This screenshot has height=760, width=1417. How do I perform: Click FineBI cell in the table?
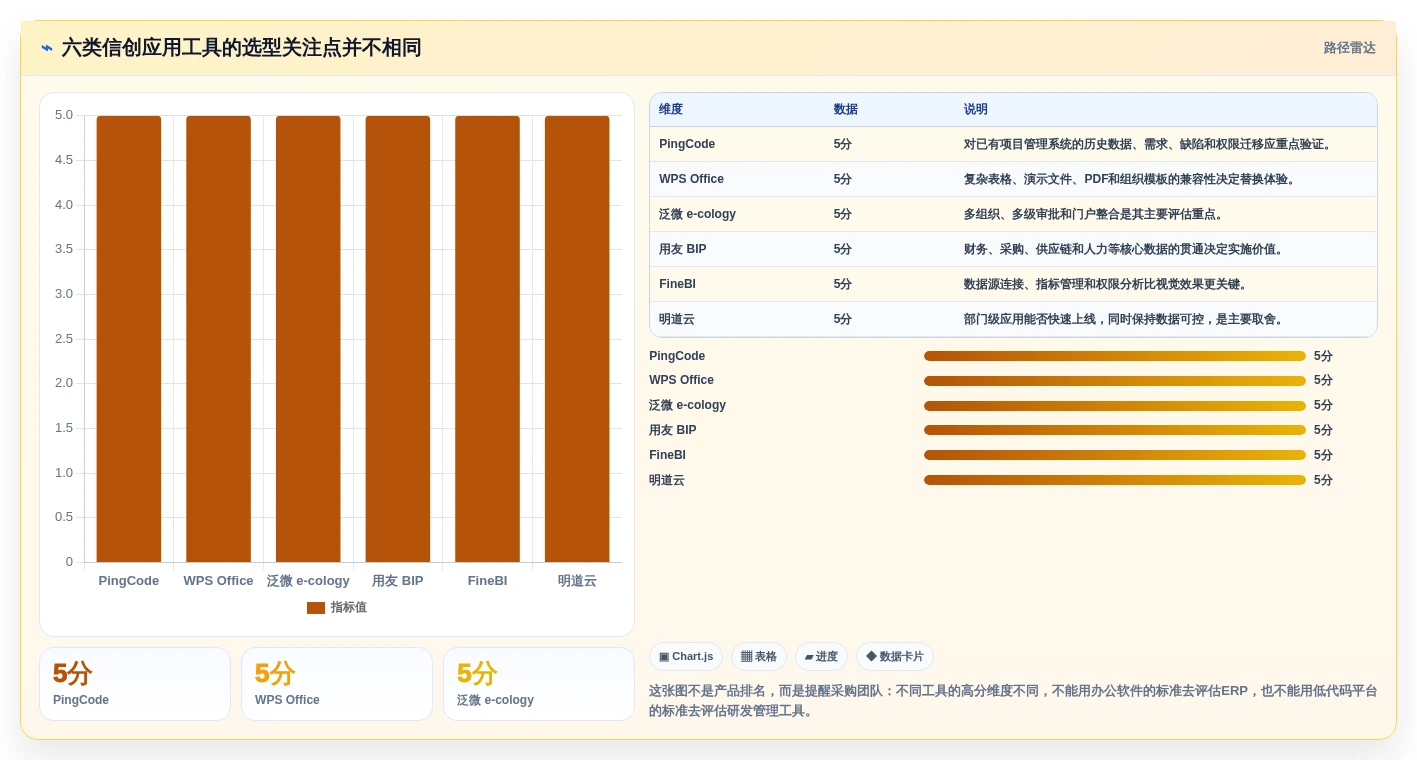pyautogui.click(x=677, y=284)
